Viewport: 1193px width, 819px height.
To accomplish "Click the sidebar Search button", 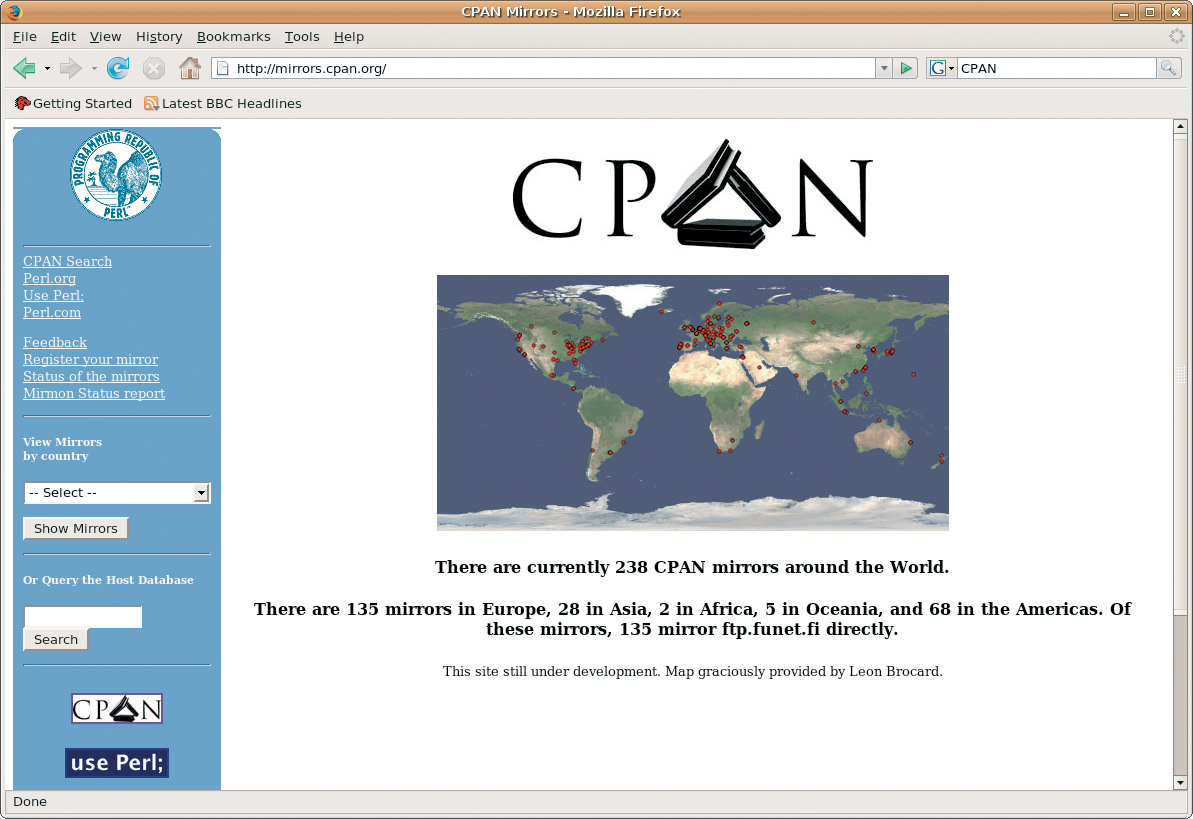I will tap(56, 639).
